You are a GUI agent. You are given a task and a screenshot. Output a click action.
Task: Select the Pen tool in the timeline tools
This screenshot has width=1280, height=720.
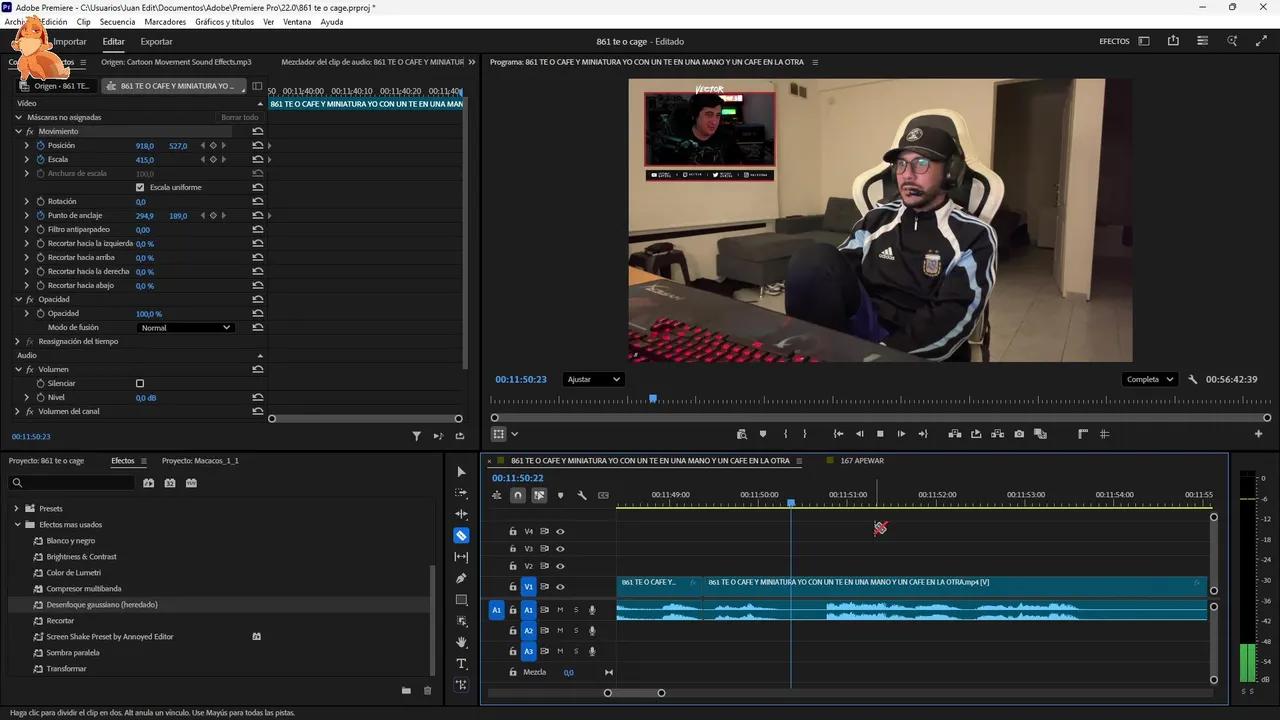click(461, 578)
